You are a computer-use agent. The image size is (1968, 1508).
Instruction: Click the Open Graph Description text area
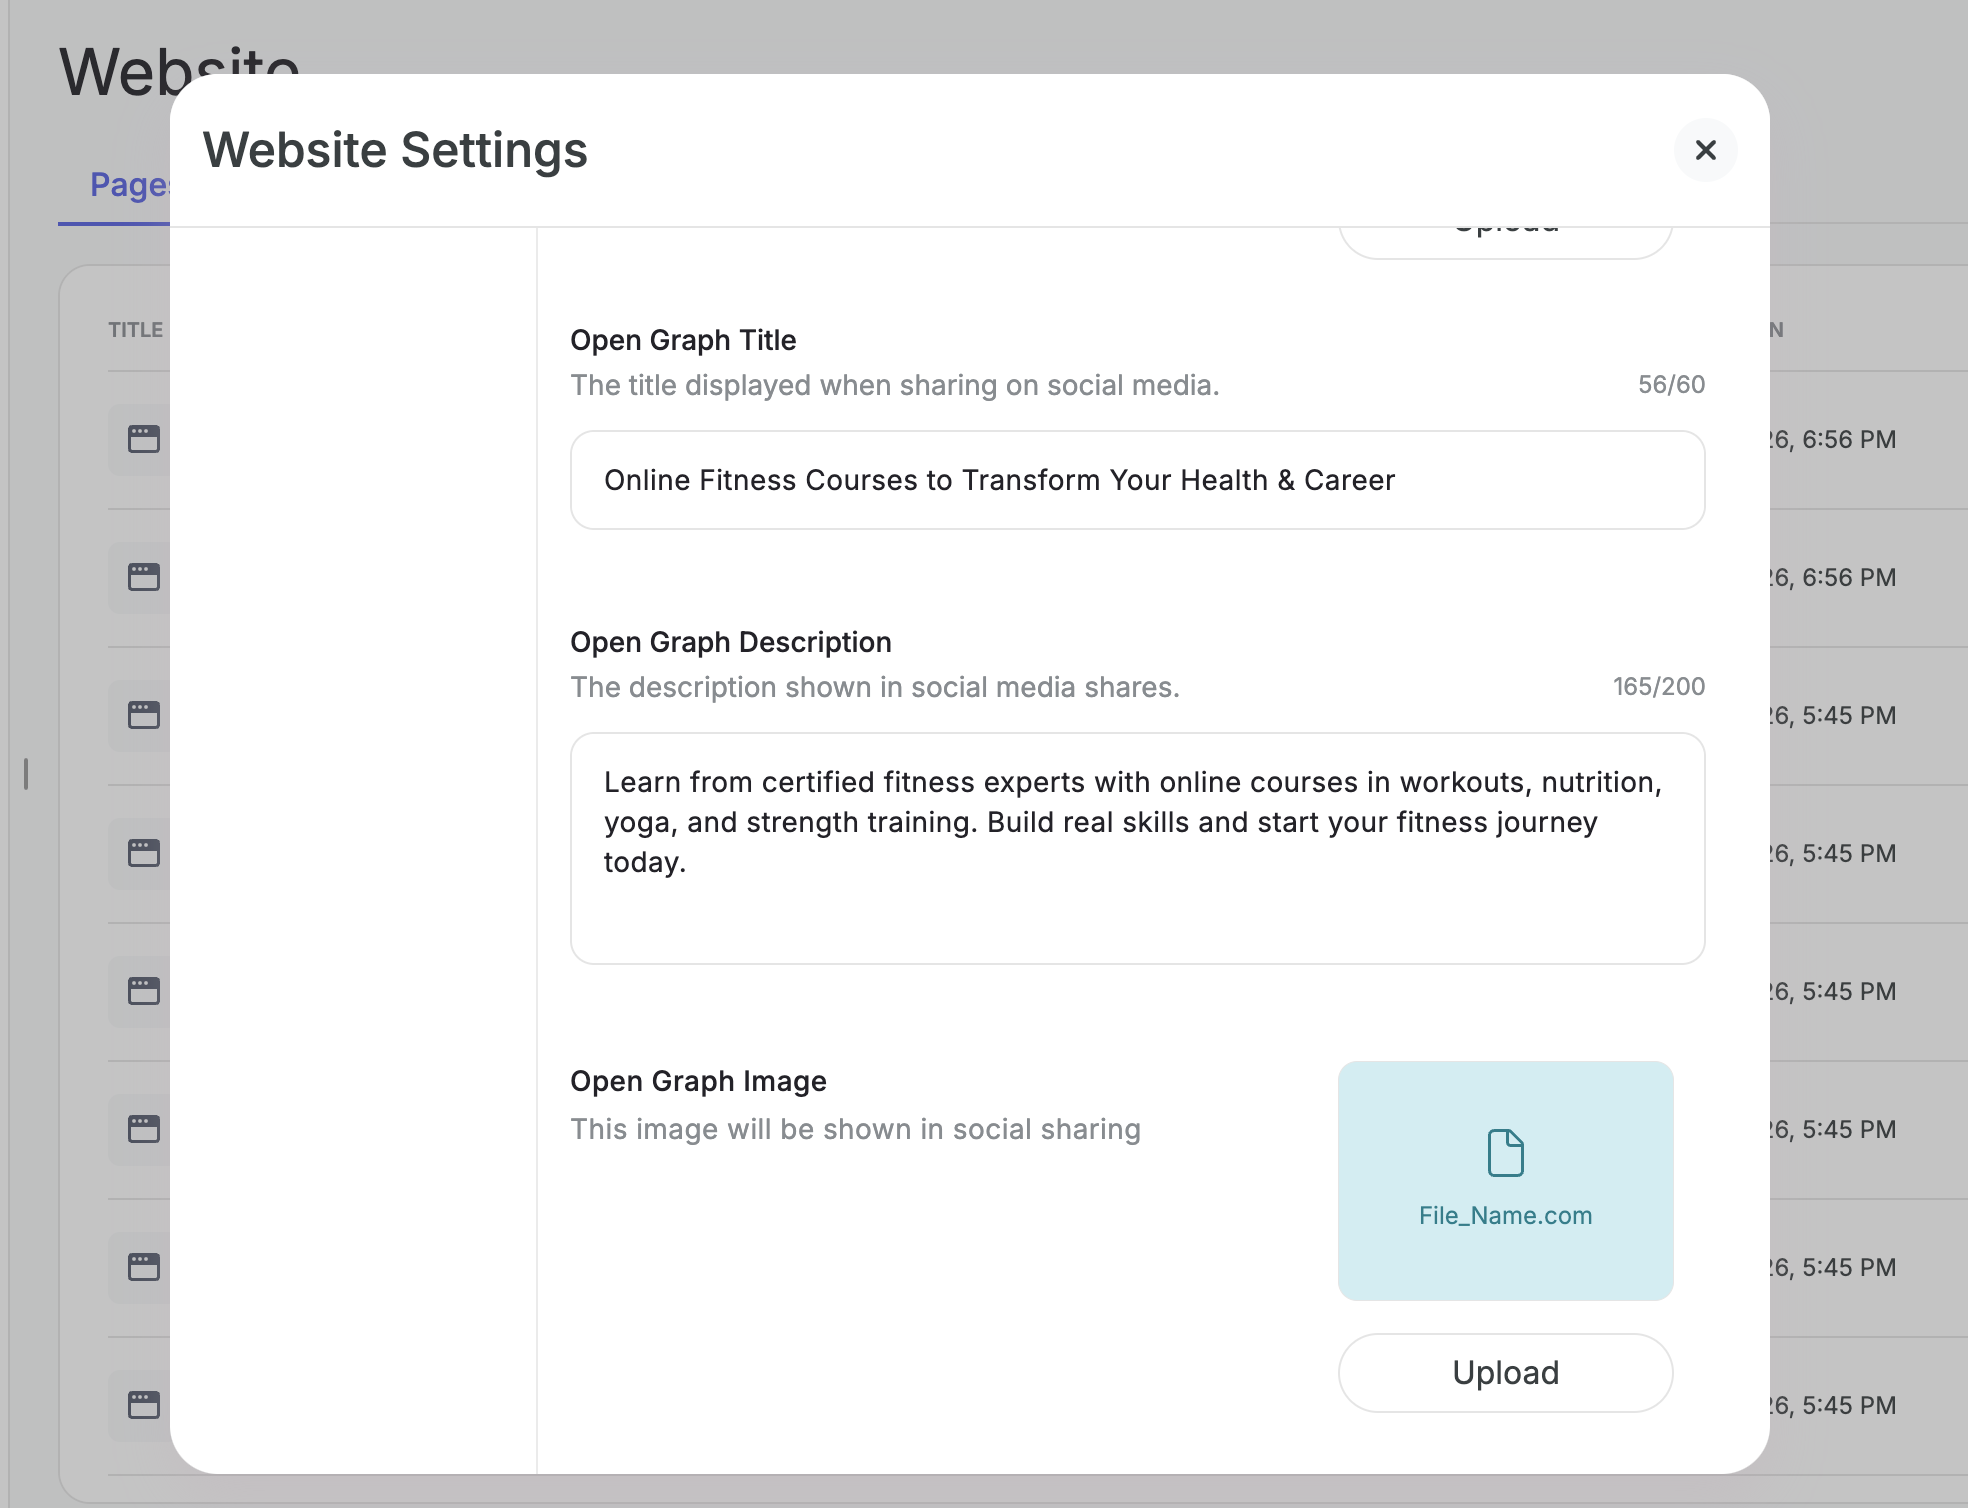coord(1137,848)
